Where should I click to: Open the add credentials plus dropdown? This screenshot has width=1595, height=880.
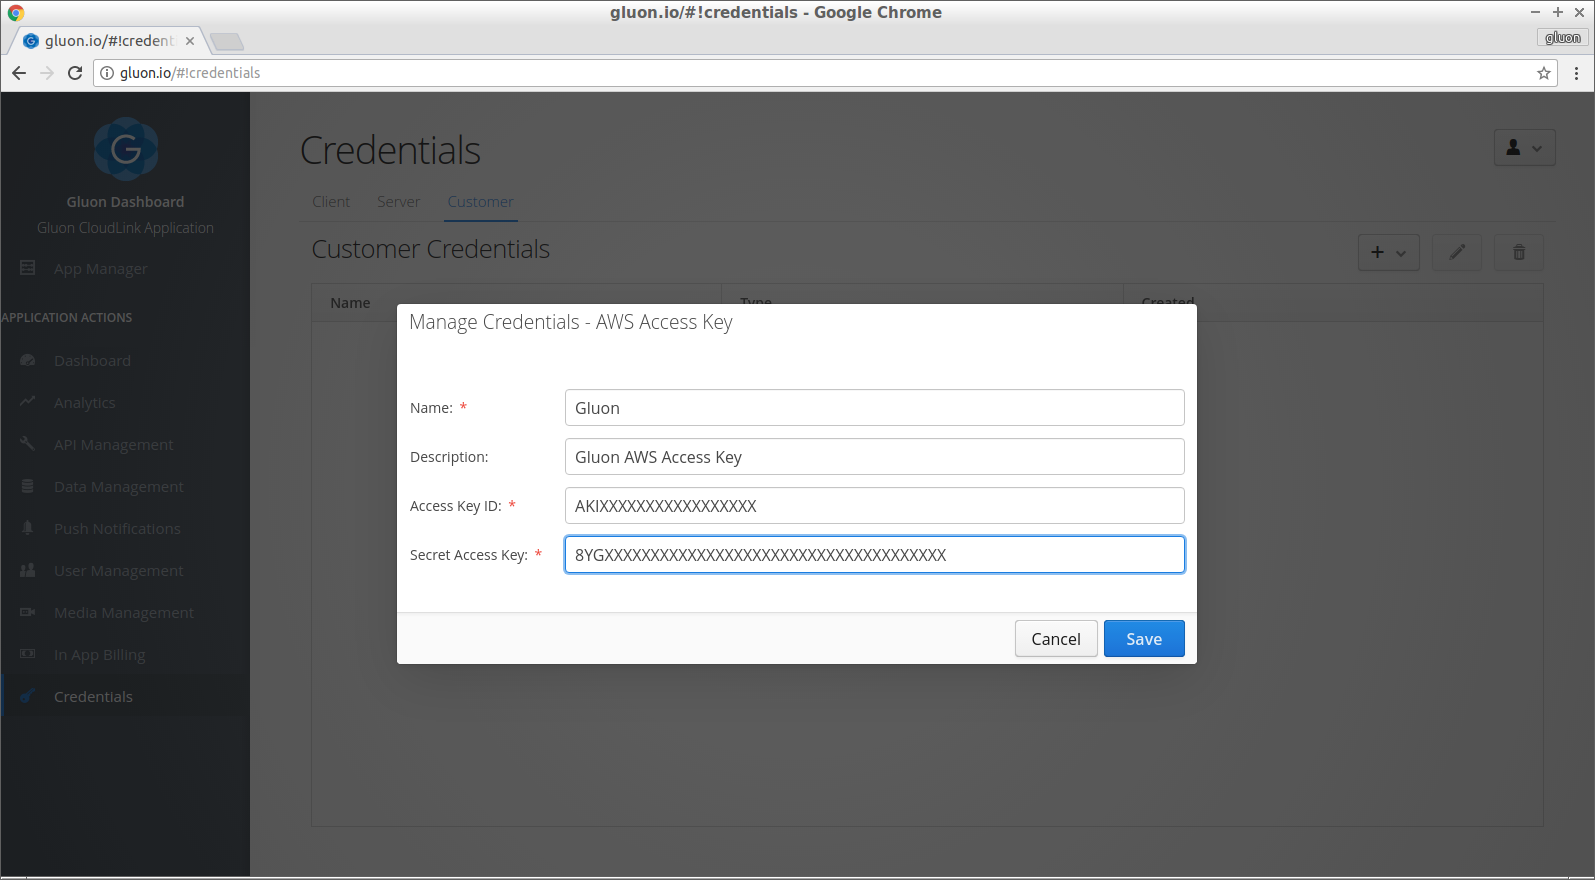point(1388,252)
